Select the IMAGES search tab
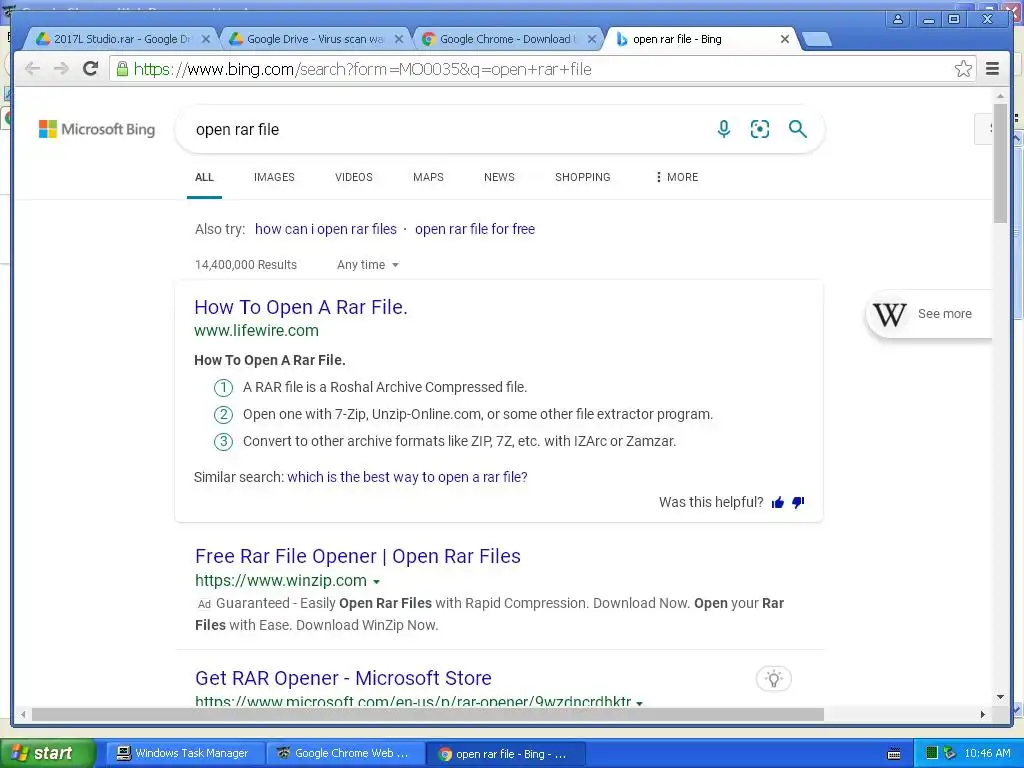This screenshot has width=1024, height=768. [x=274, y=177]
